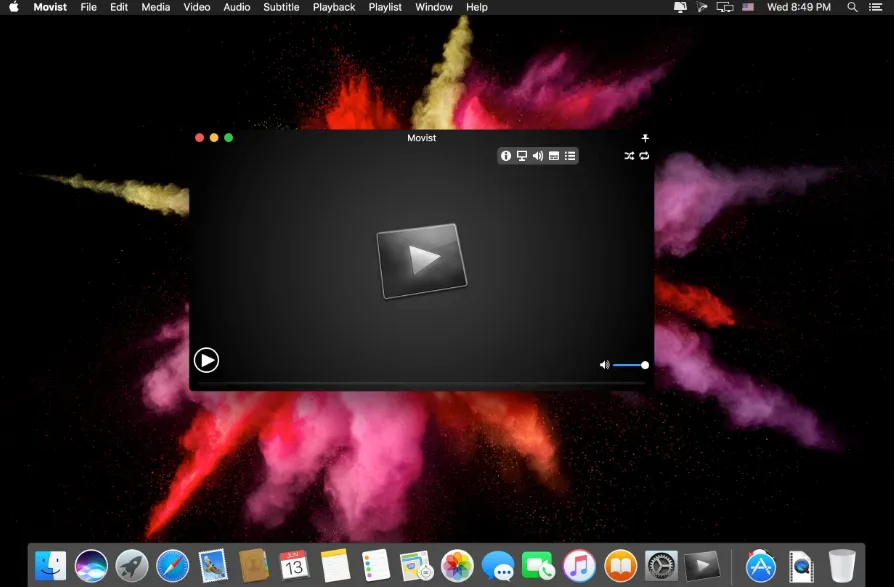Open FaceTime in the Dock

click(538, 565)
